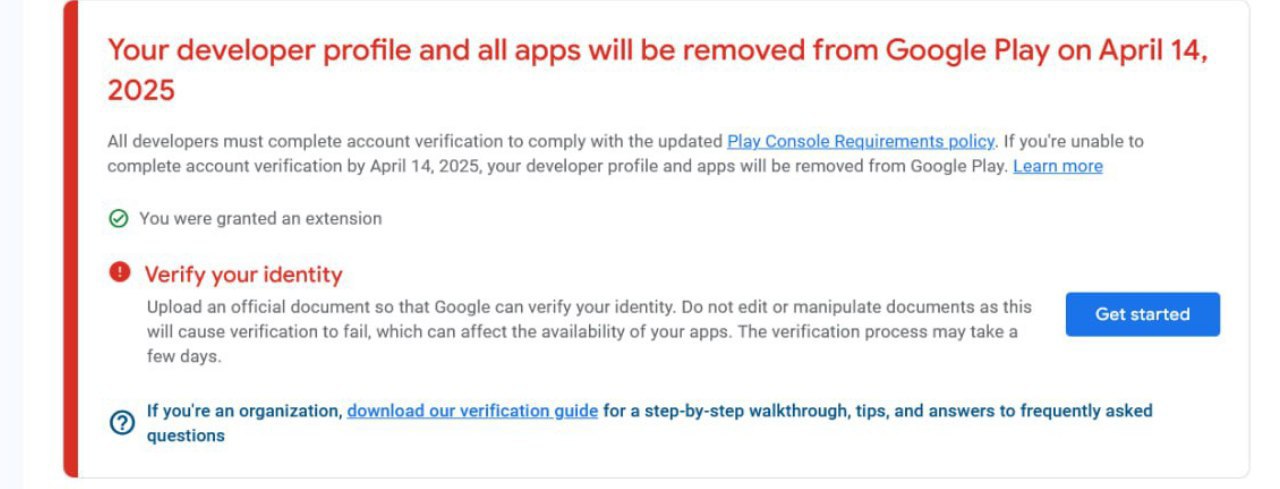Image resolution: width=1280 pixels, height=489 pixels.
Task: Open the Play Console Requirements policy link
Action: click(x=860, y=141)
